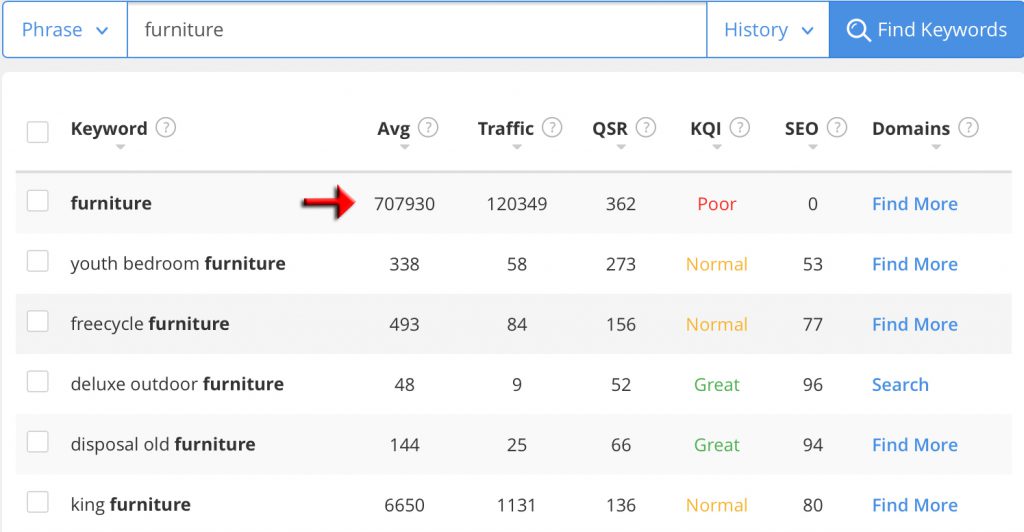Open help icon next to Keyword header

165,127
